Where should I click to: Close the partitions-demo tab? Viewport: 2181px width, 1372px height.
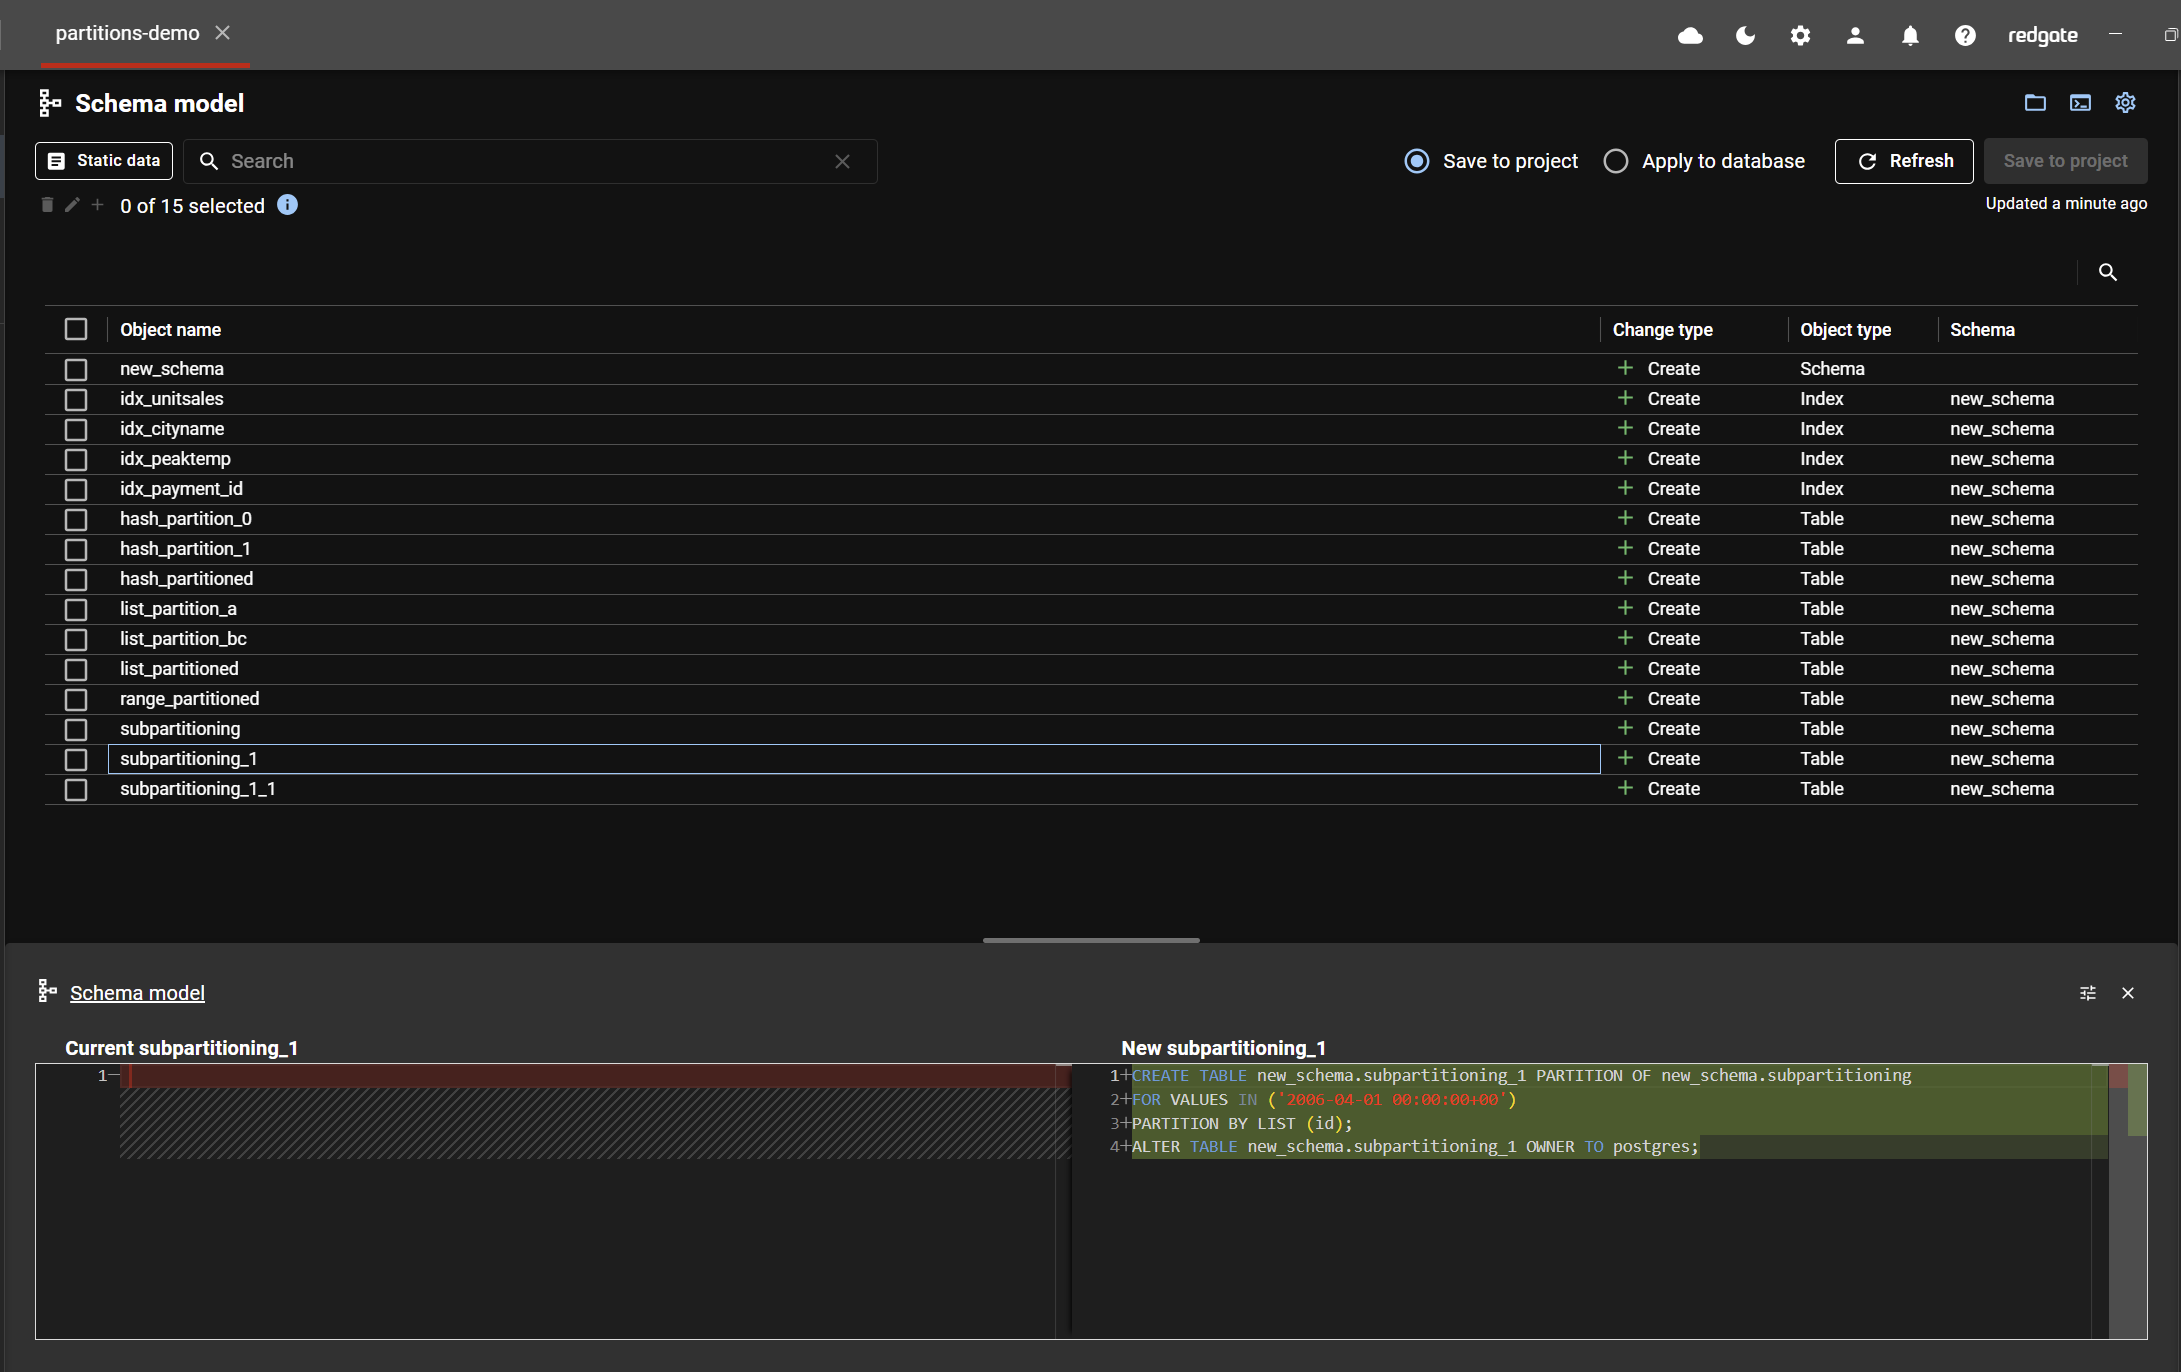pyautogui.click(x=223, y=33)
